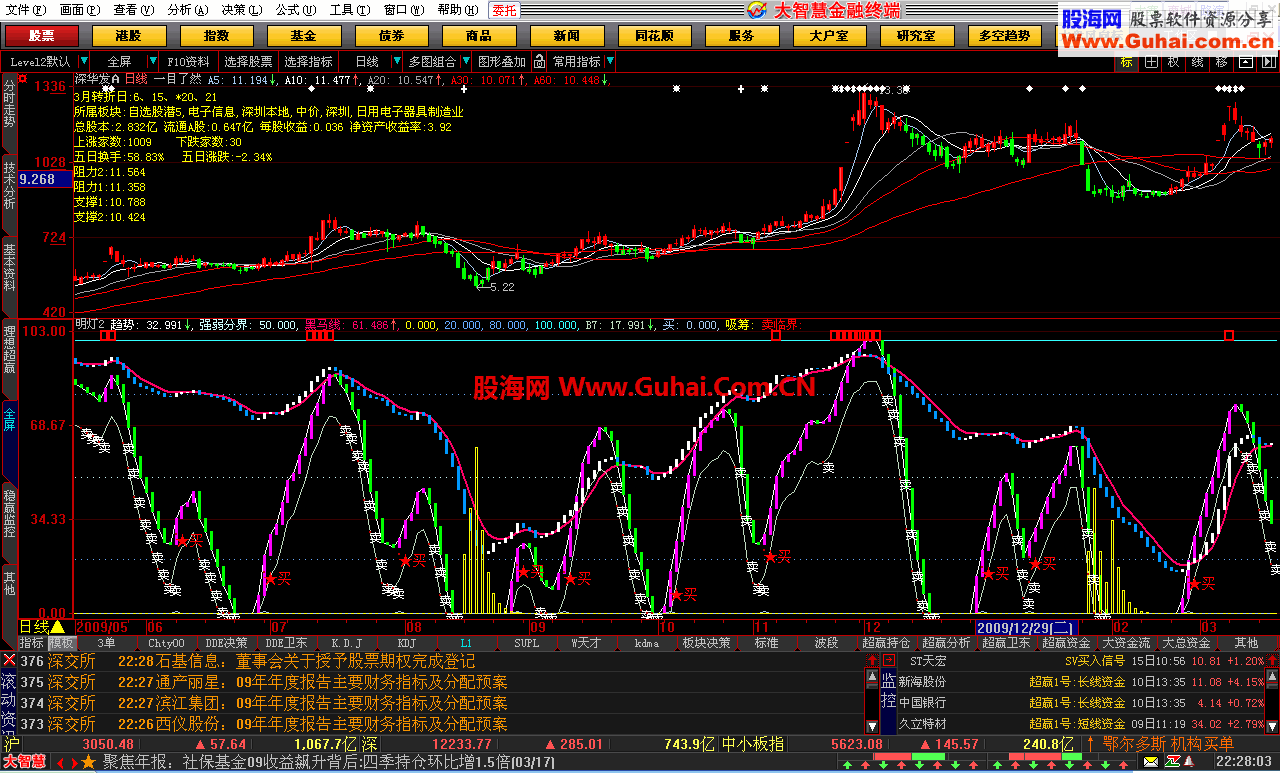
Task: Open the 基金 section
Action: pyautogui.click(x=303, y=36)
